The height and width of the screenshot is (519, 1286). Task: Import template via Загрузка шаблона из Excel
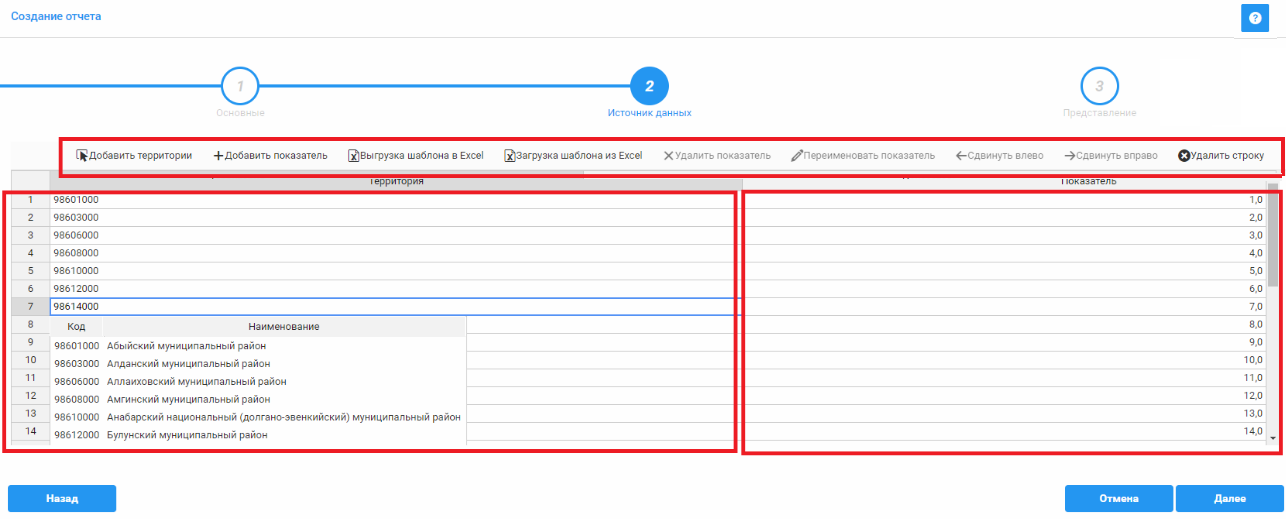[572, 156]
